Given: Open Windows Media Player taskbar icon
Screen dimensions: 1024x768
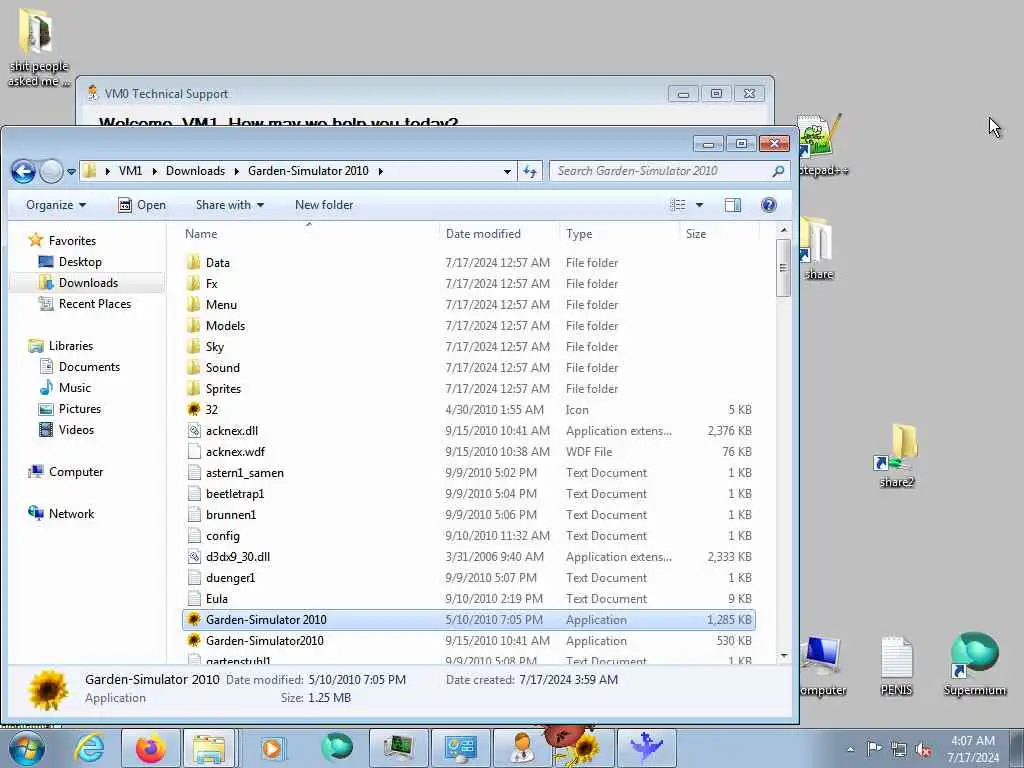Looking at the screenshot, I should [271, 748].
